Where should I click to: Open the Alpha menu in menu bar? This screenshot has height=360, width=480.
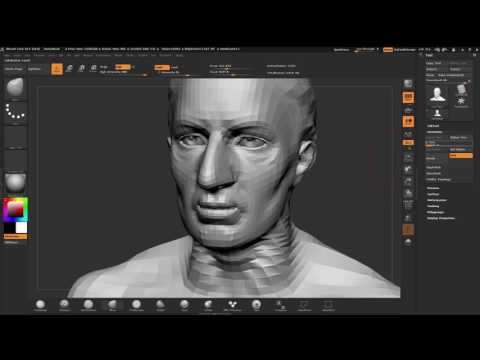click(x=7, y=55)
